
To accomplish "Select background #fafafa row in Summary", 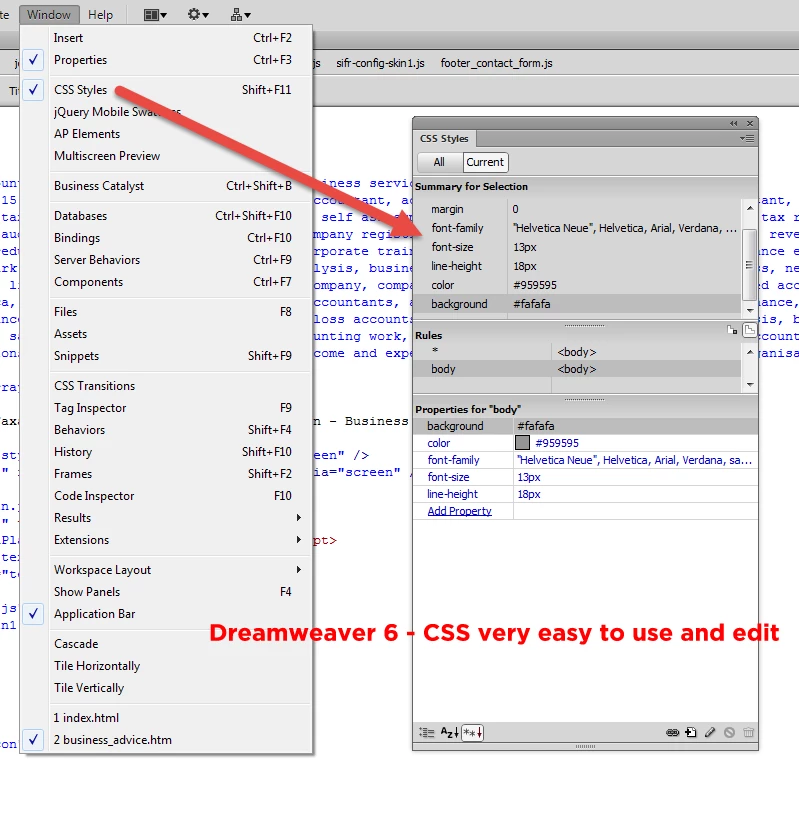I will tap(577, 304).
